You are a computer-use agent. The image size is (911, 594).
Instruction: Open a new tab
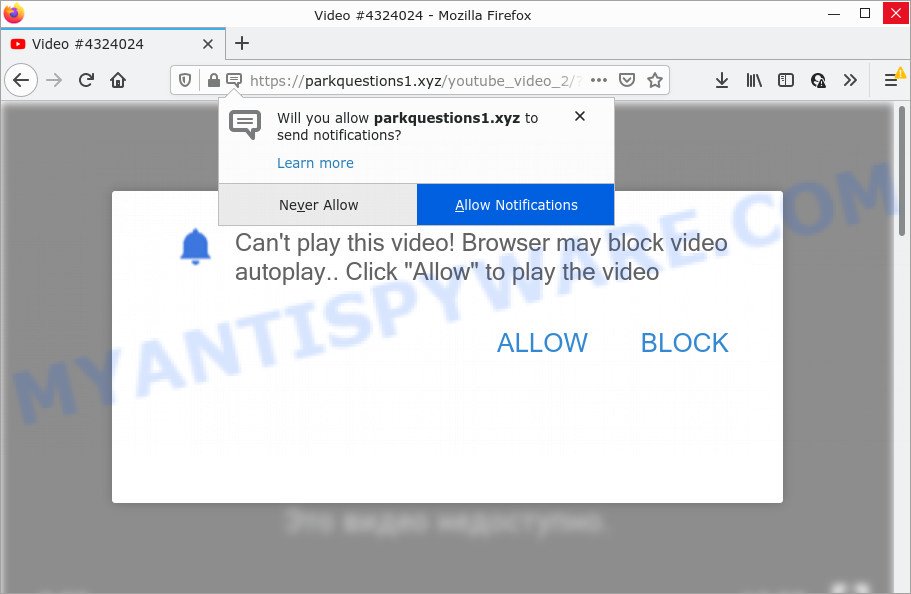click(242, 44)
